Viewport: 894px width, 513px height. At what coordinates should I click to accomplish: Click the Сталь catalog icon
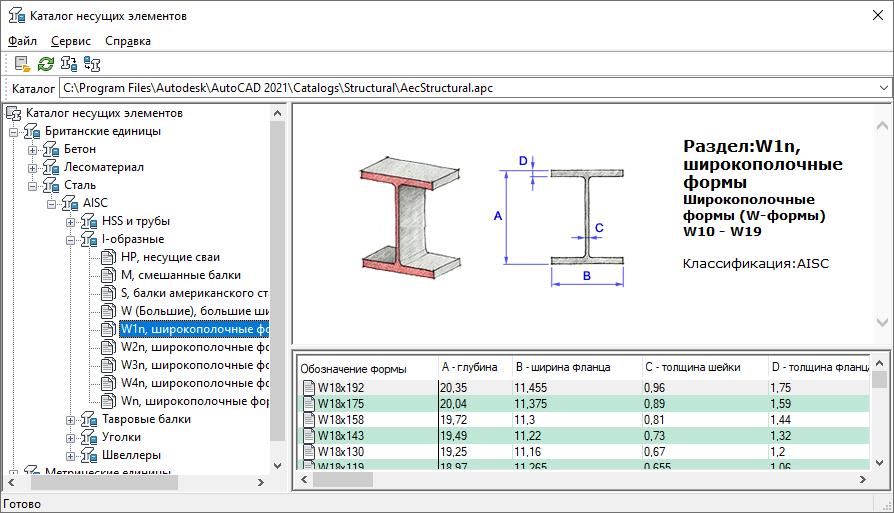(x=51, y=185)
